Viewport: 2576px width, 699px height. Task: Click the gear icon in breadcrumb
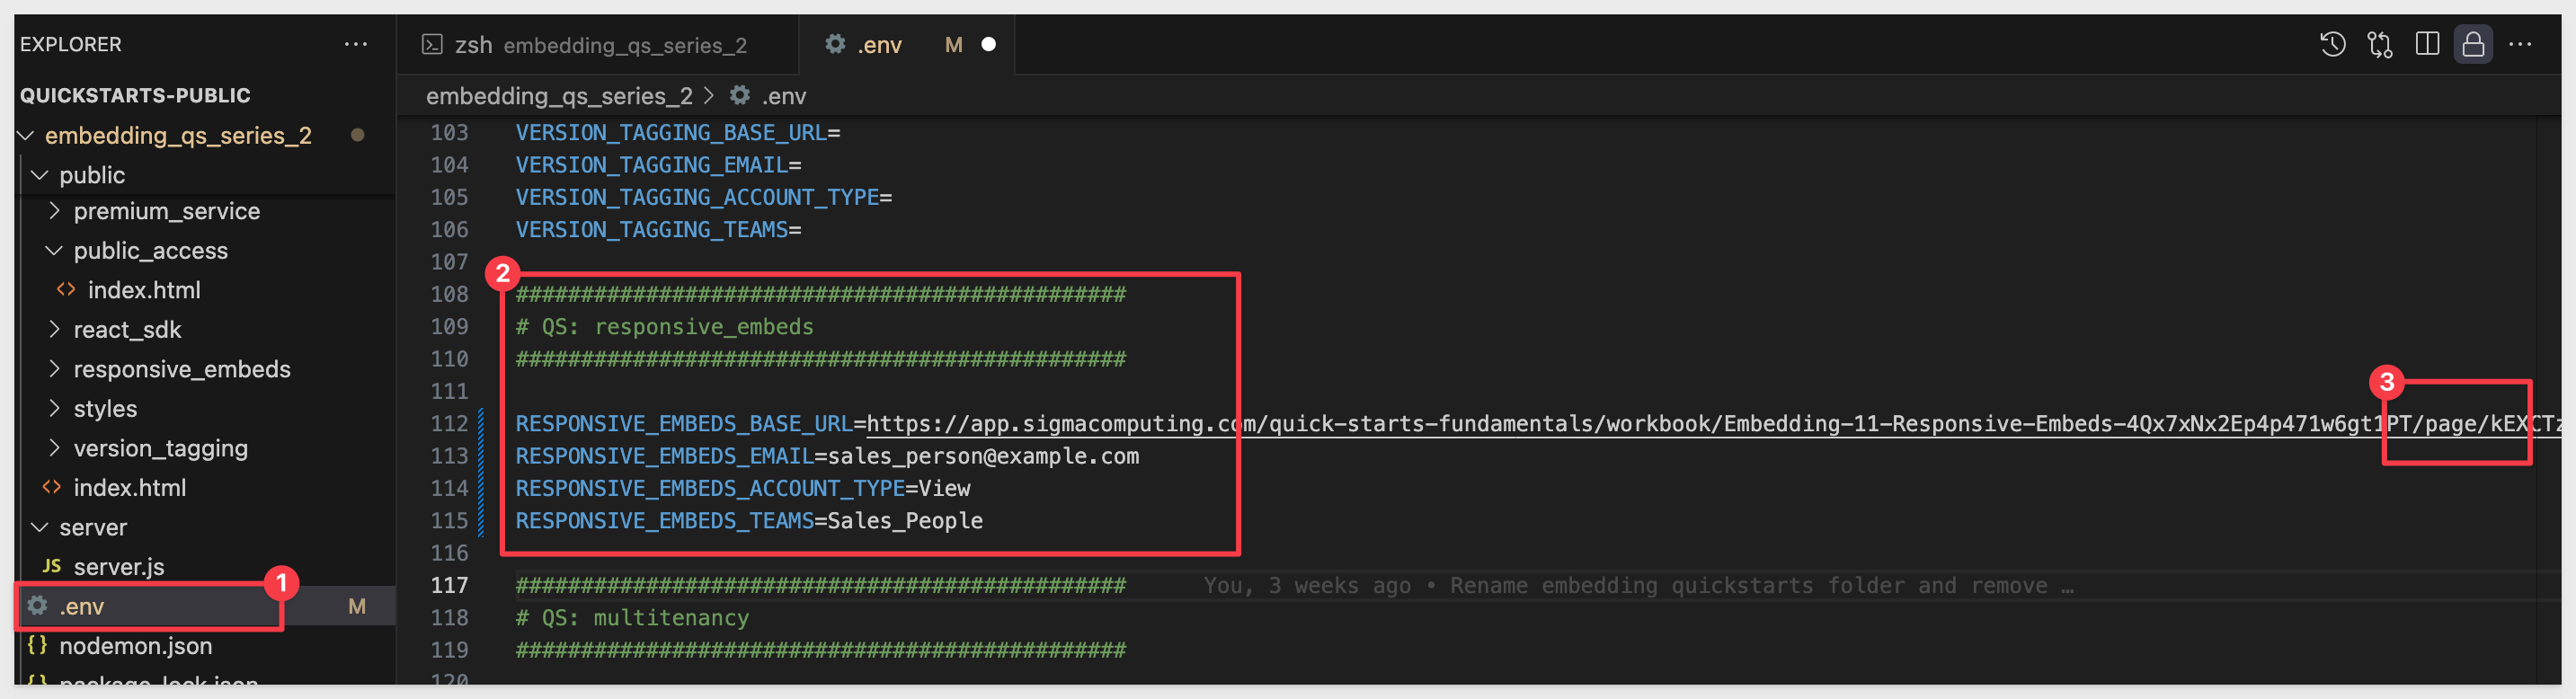(x=740, y=95)
